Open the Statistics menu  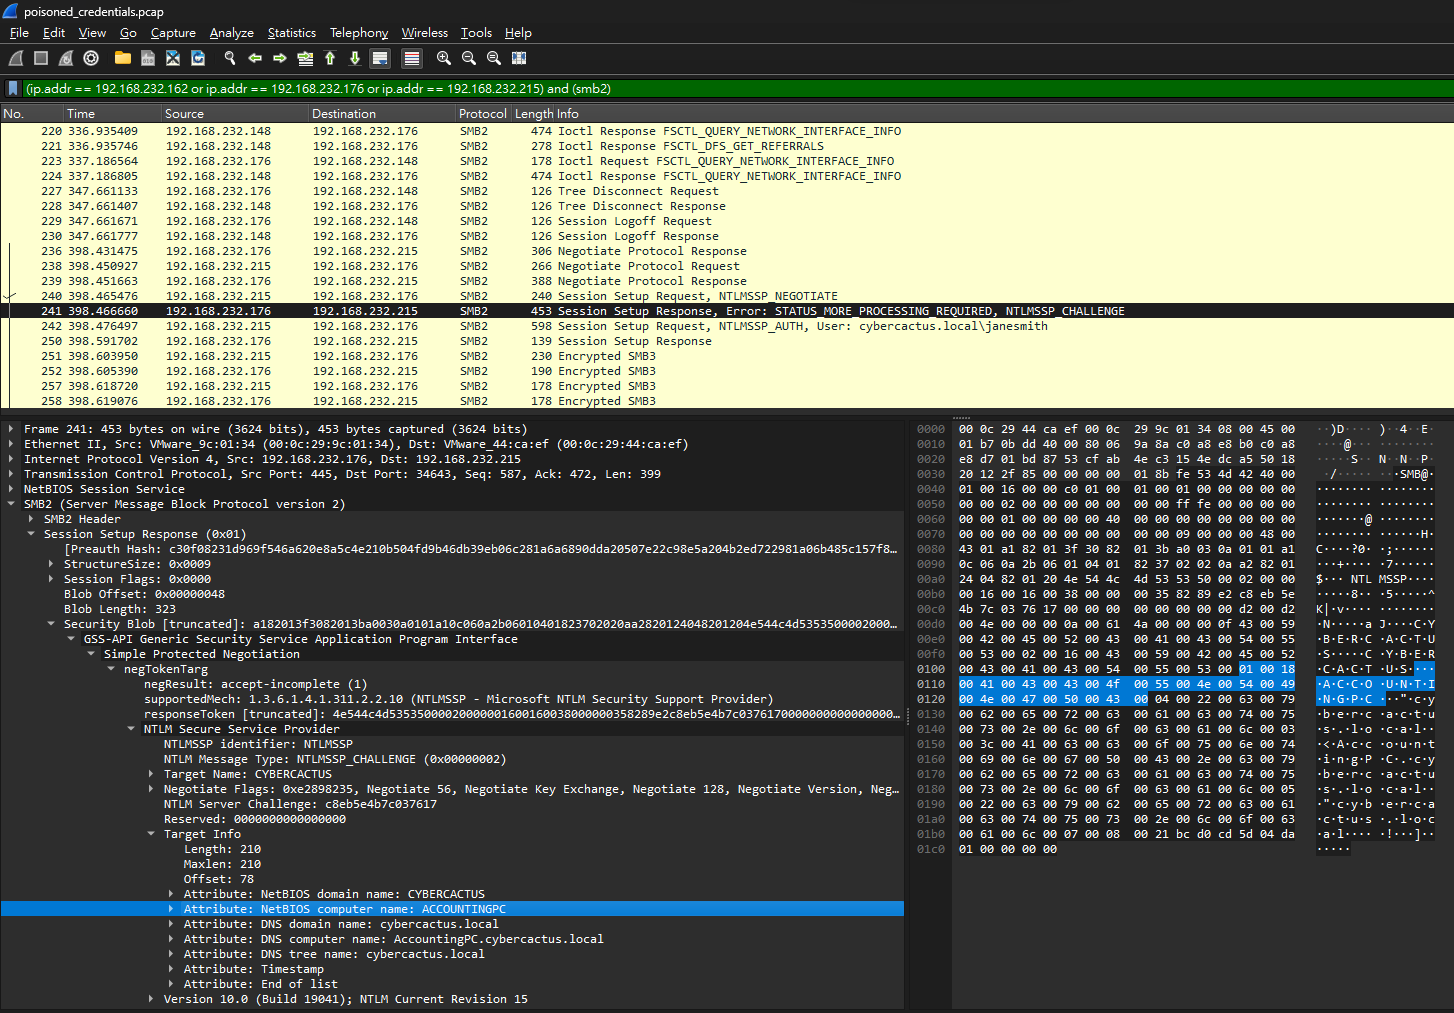point(291,33)
